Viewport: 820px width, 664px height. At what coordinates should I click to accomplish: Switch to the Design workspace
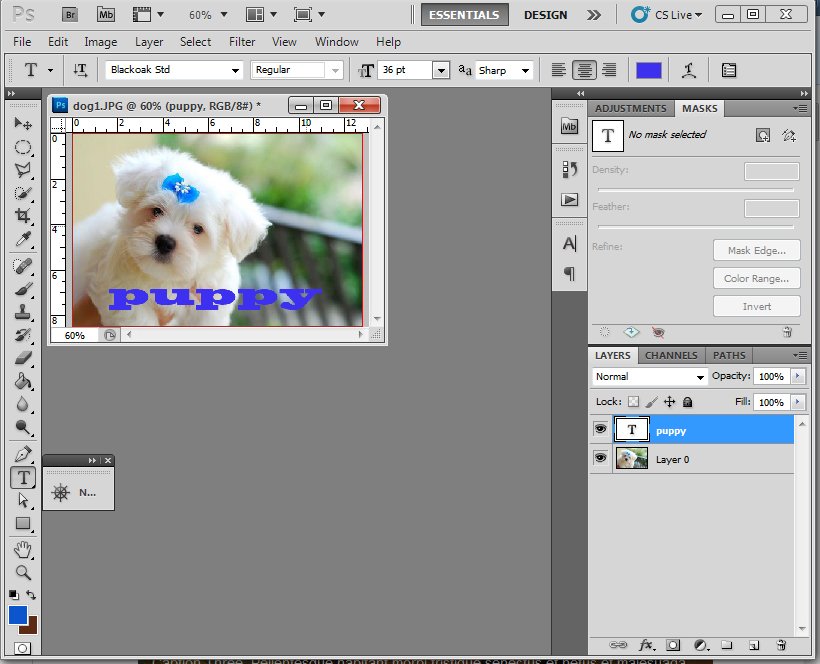(545, 15)
